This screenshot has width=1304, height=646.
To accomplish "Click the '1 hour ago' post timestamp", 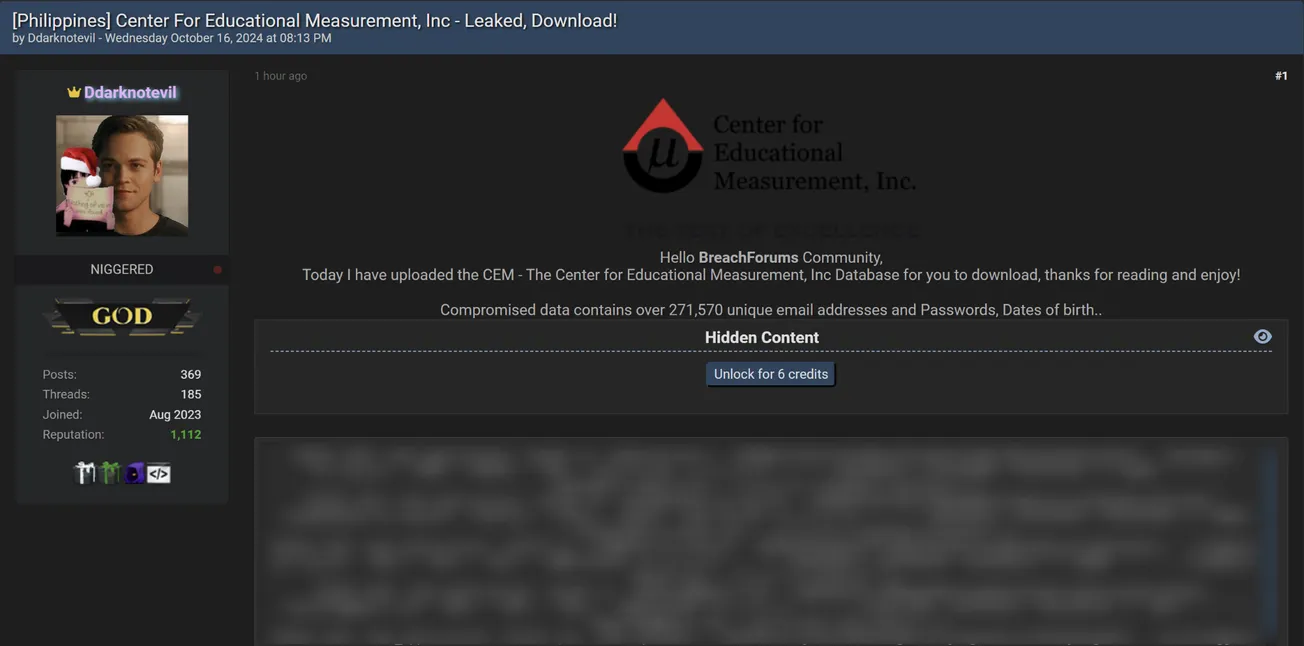I will [280, 76].
